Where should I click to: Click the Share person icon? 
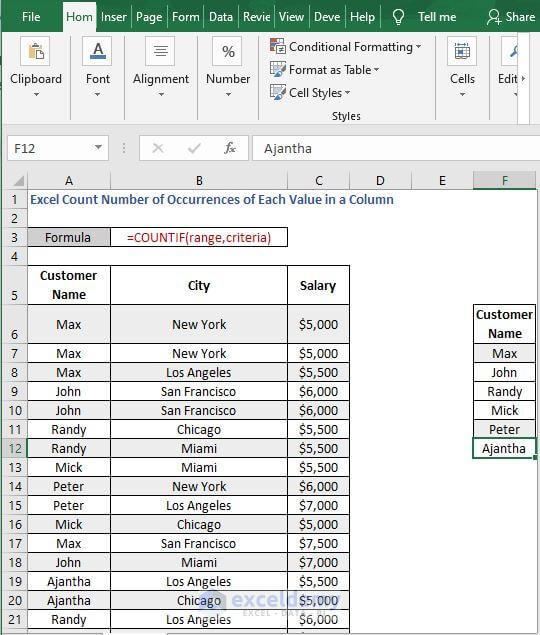coord(494,17)
